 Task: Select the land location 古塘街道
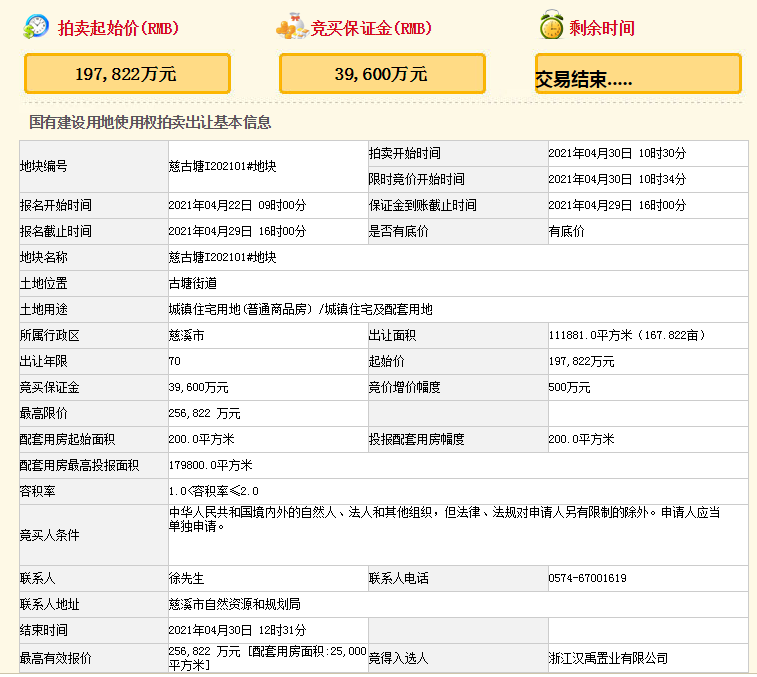coord(192,283)
